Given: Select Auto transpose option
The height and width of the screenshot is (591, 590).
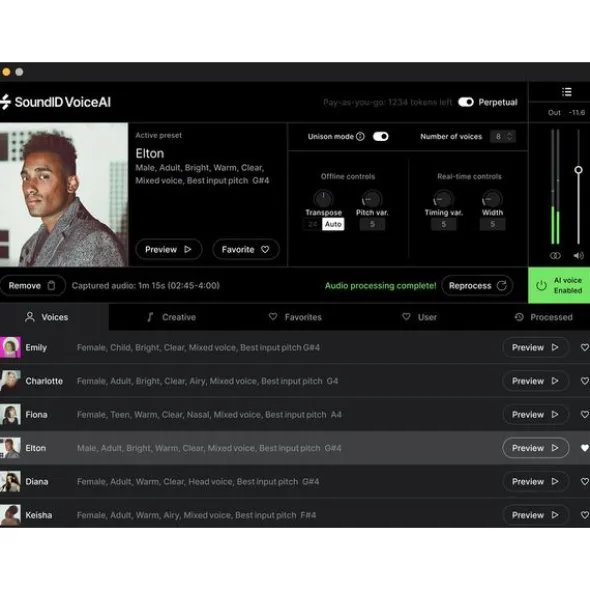Looking at the screenshot, I should pos(333,224).
